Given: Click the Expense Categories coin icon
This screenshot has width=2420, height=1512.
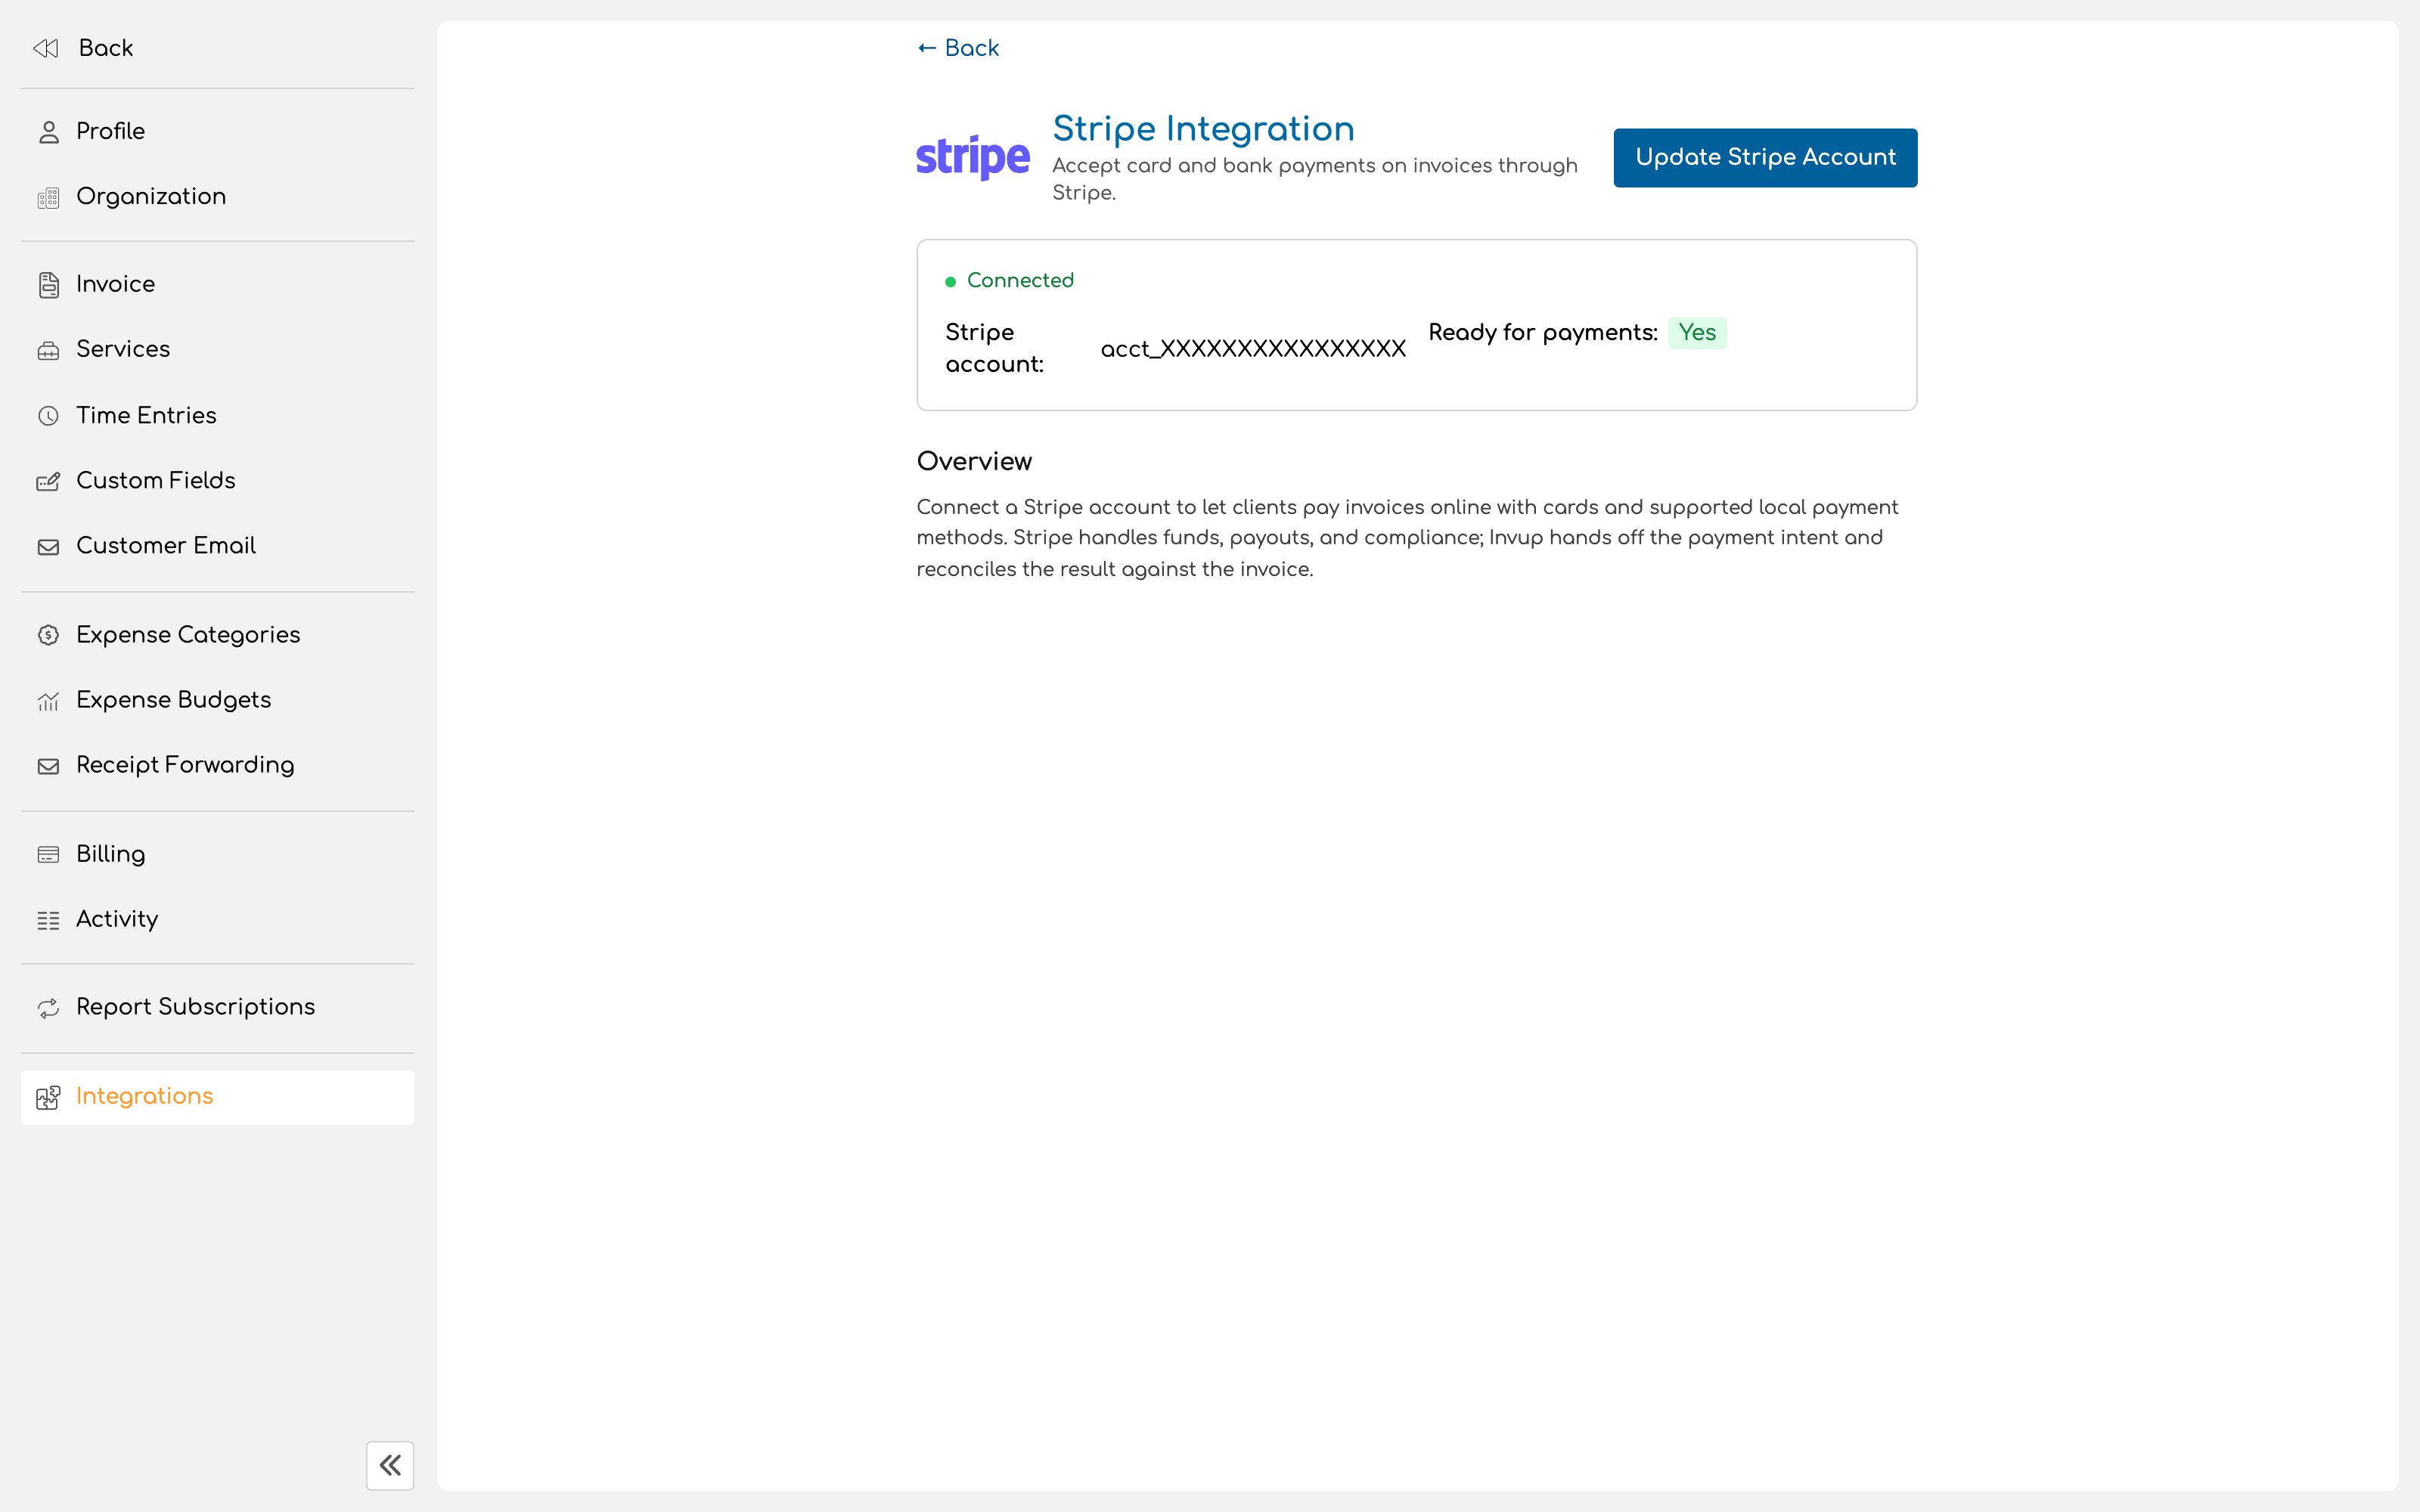Looking at the screenshot, I should (x=48, y=635).
